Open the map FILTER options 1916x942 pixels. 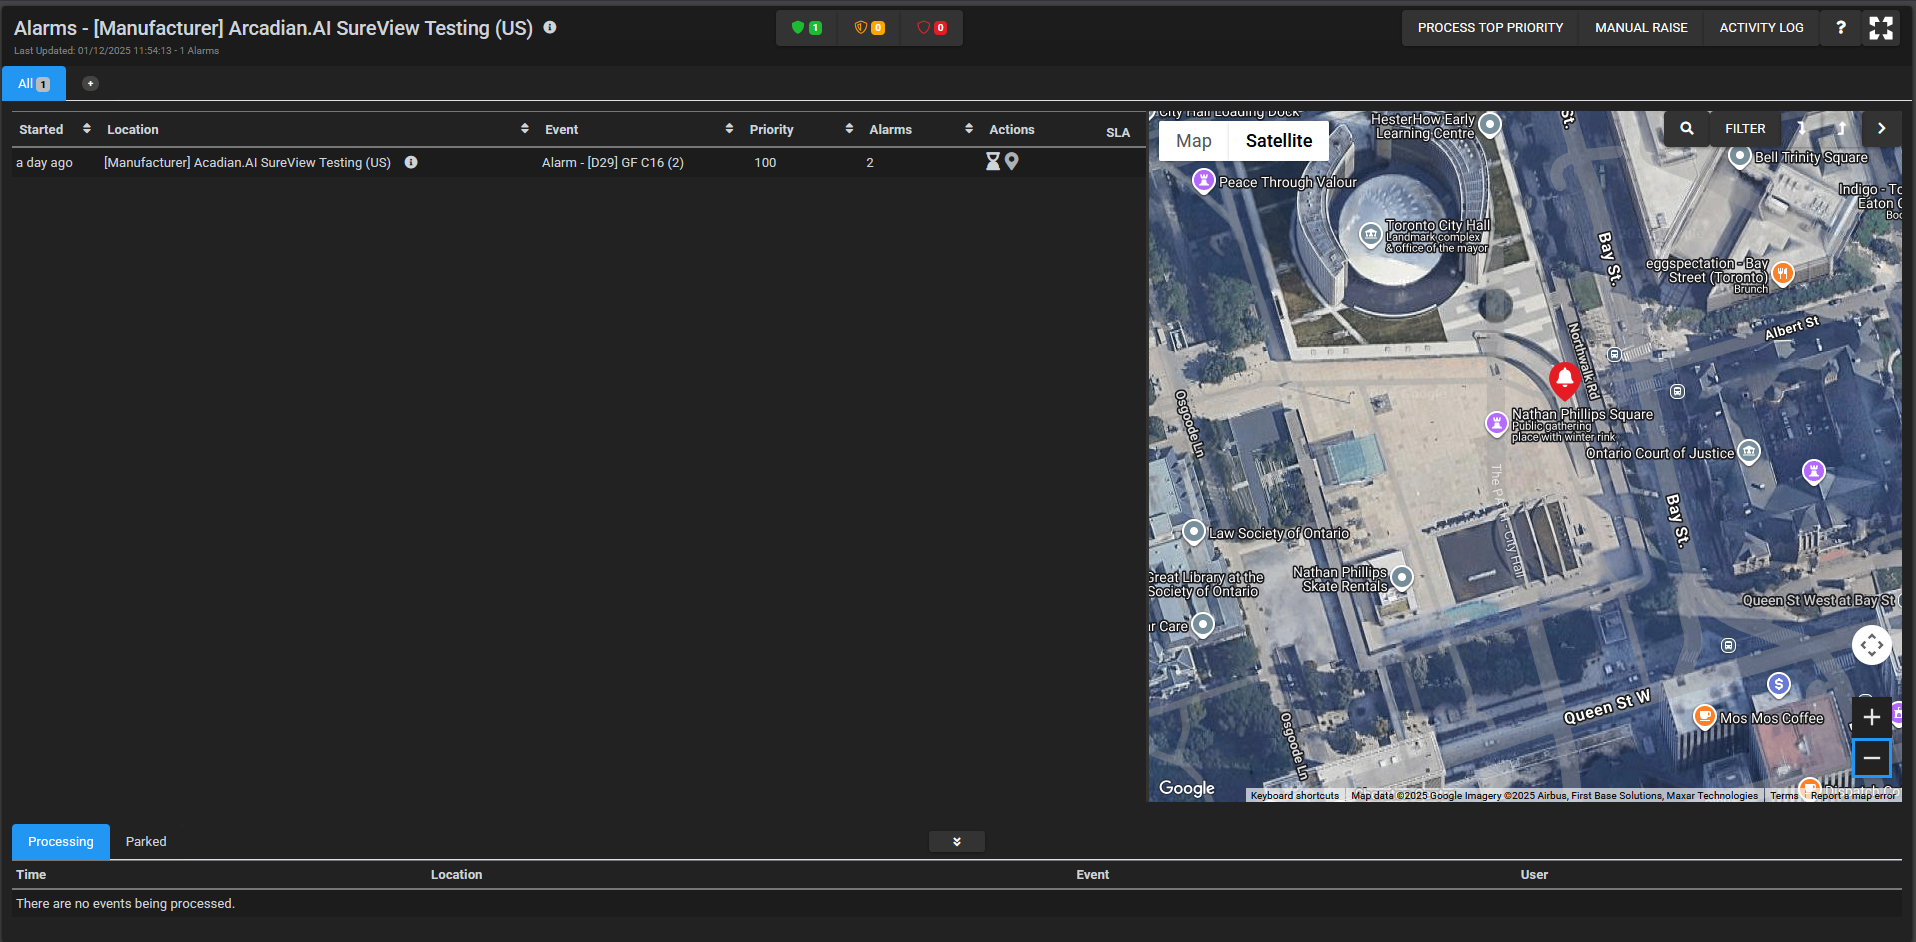pos(1744,128)
